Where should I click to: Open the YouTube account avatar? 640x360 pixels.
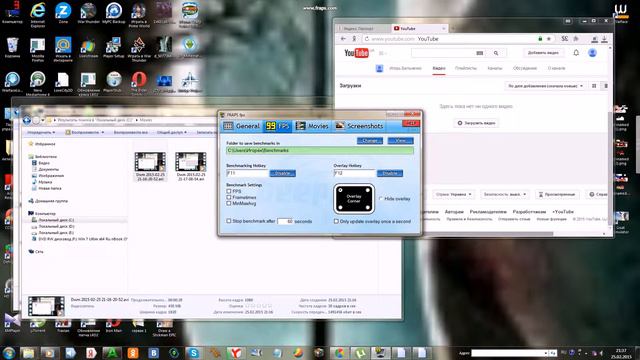point(592,53)
